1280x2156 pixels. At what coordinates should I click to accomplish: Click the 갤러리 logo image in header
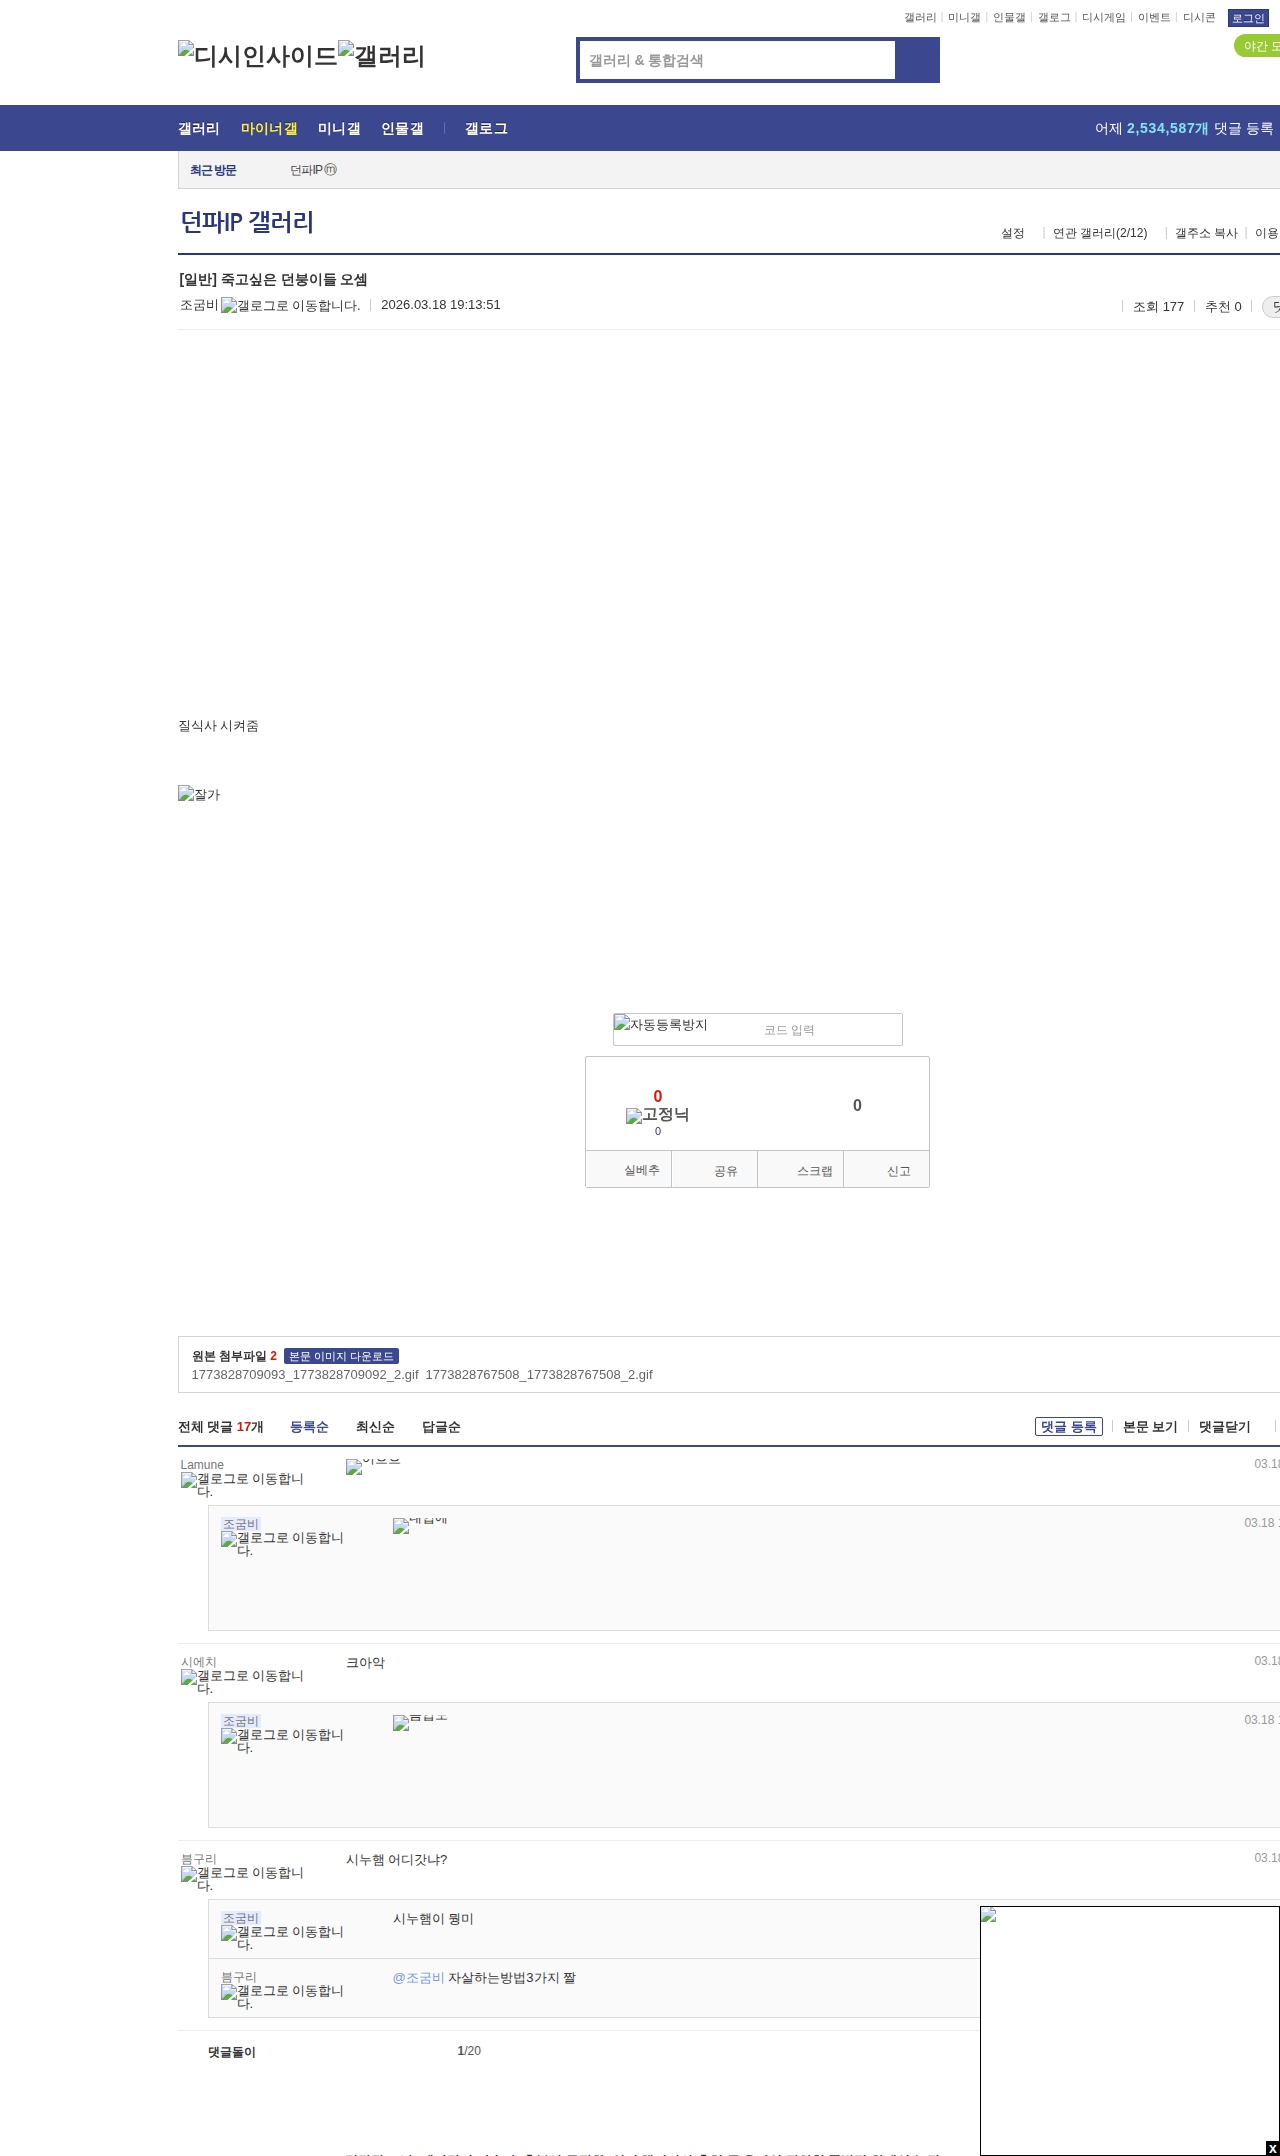pos(382,56)
